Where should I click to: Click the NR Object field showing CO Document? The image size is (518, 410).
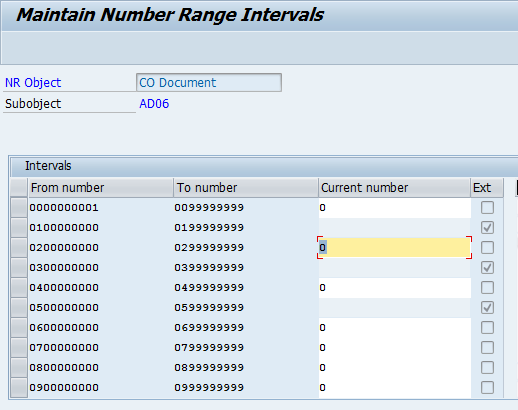209,82
